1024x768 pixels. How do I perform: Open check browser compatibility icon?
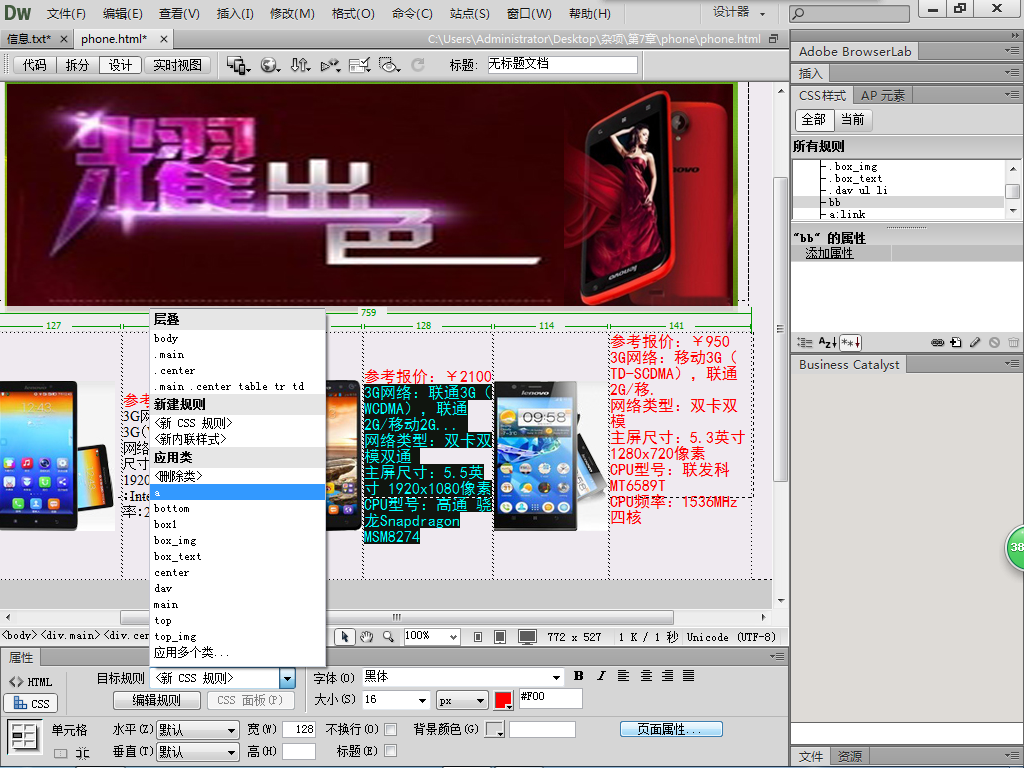[x=360, y=65]
